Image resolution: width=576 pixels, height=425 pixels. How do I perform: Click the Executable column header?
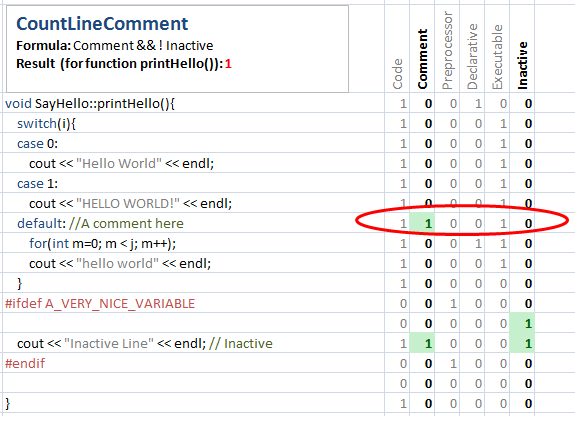click(497, 57)
